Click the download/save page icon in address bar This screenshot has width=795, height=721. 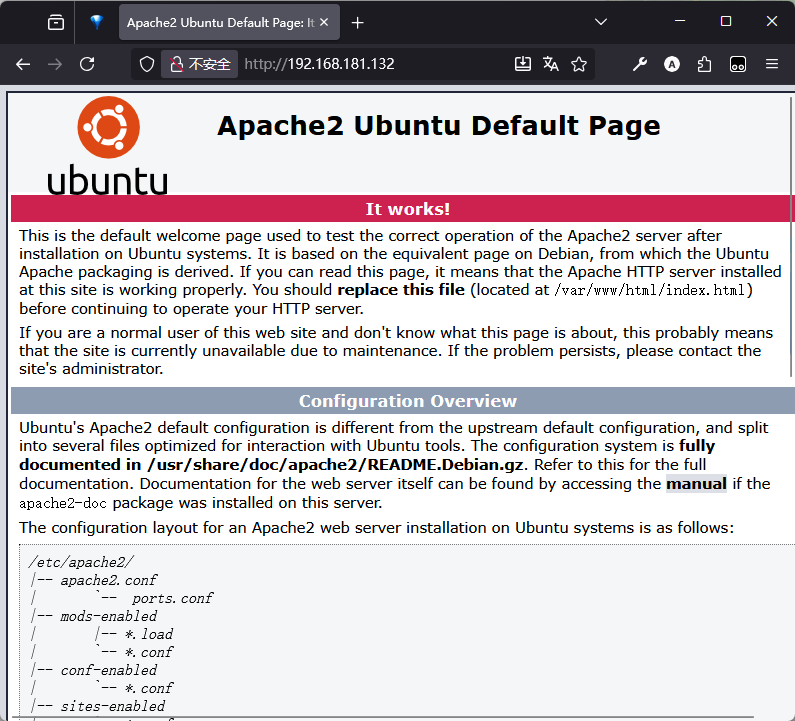click(x=522, y=64)
